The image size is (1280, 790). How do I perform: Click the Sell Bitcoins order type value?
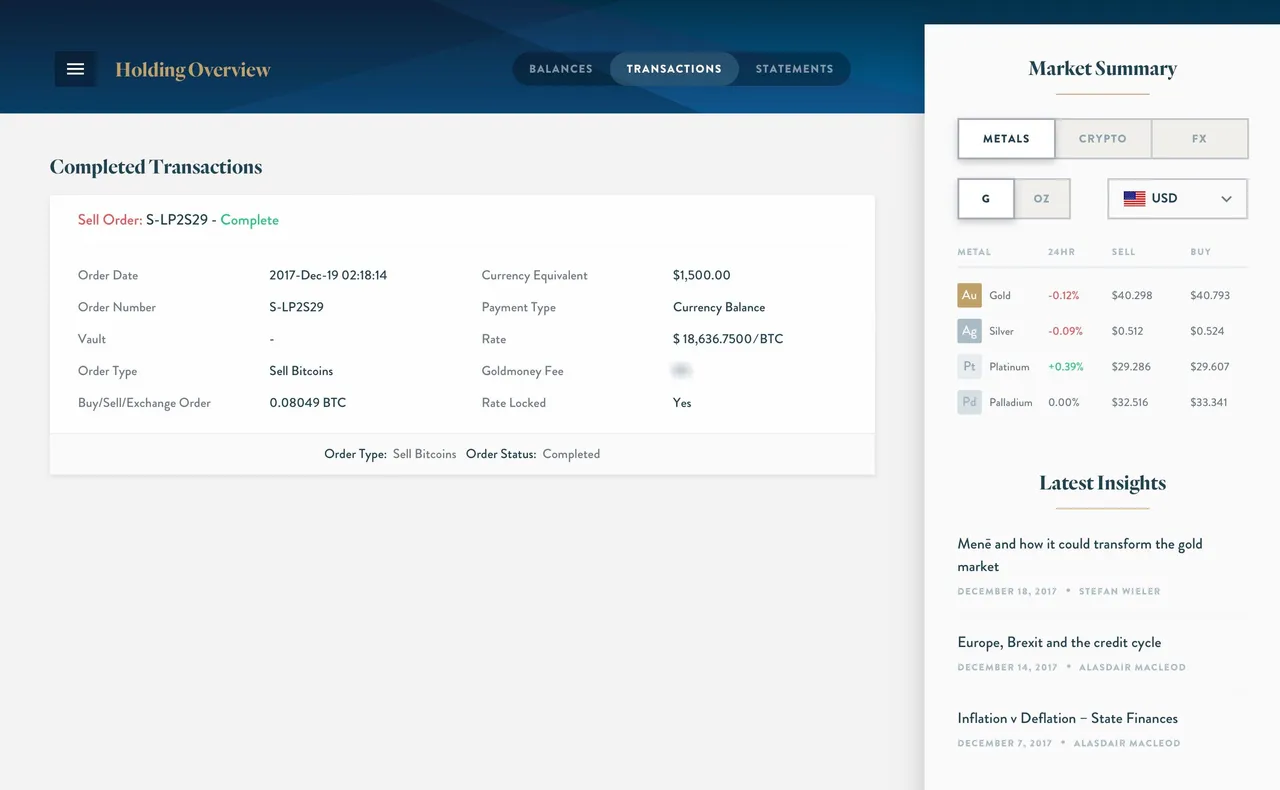pos(301,371)
